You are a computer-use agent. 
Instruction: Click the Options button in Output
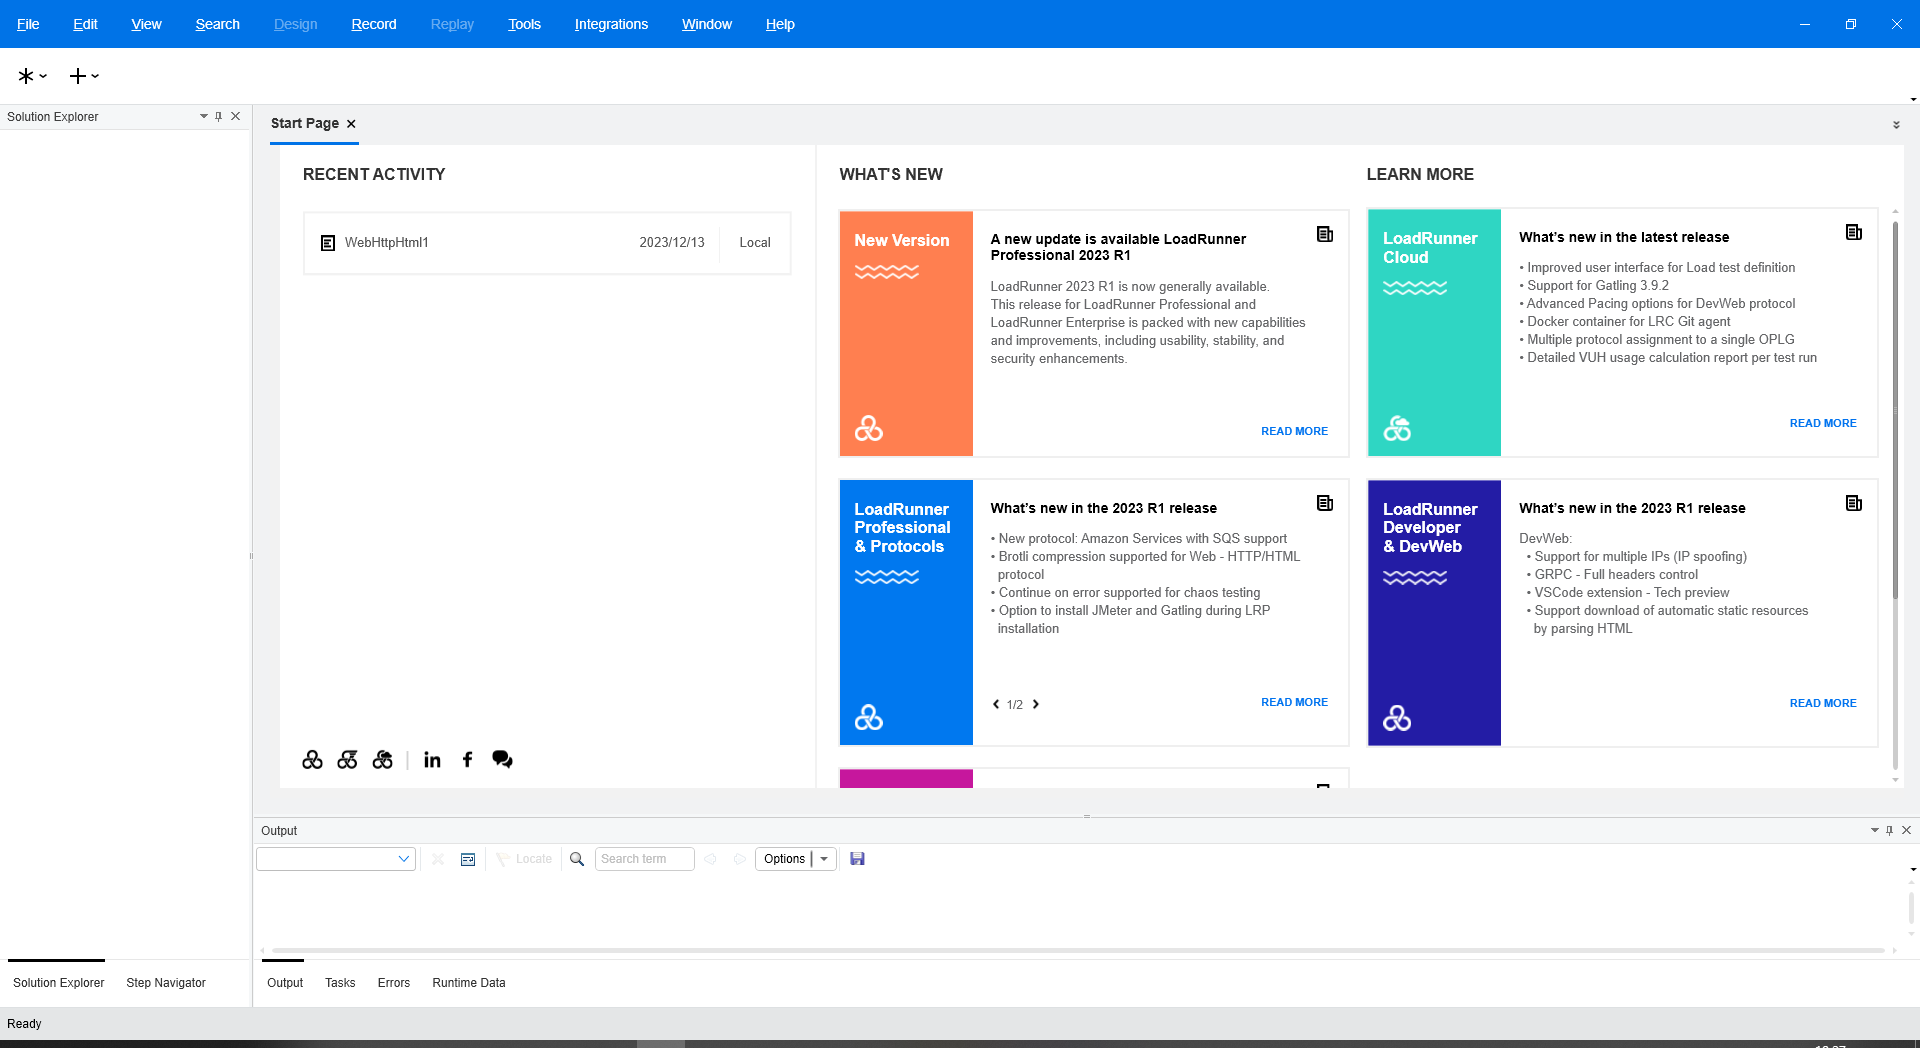point(784,859)
